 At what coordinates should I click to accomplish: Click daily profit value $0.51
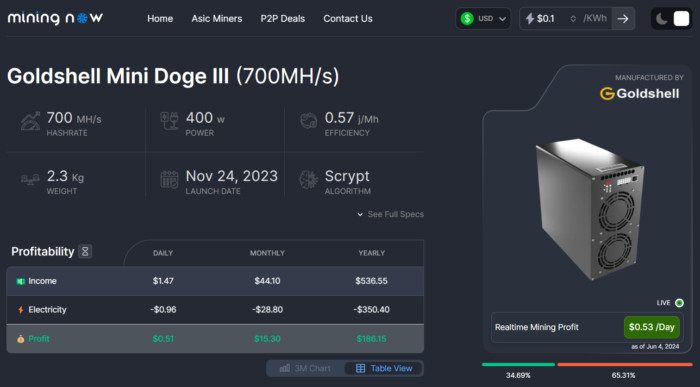163,339
